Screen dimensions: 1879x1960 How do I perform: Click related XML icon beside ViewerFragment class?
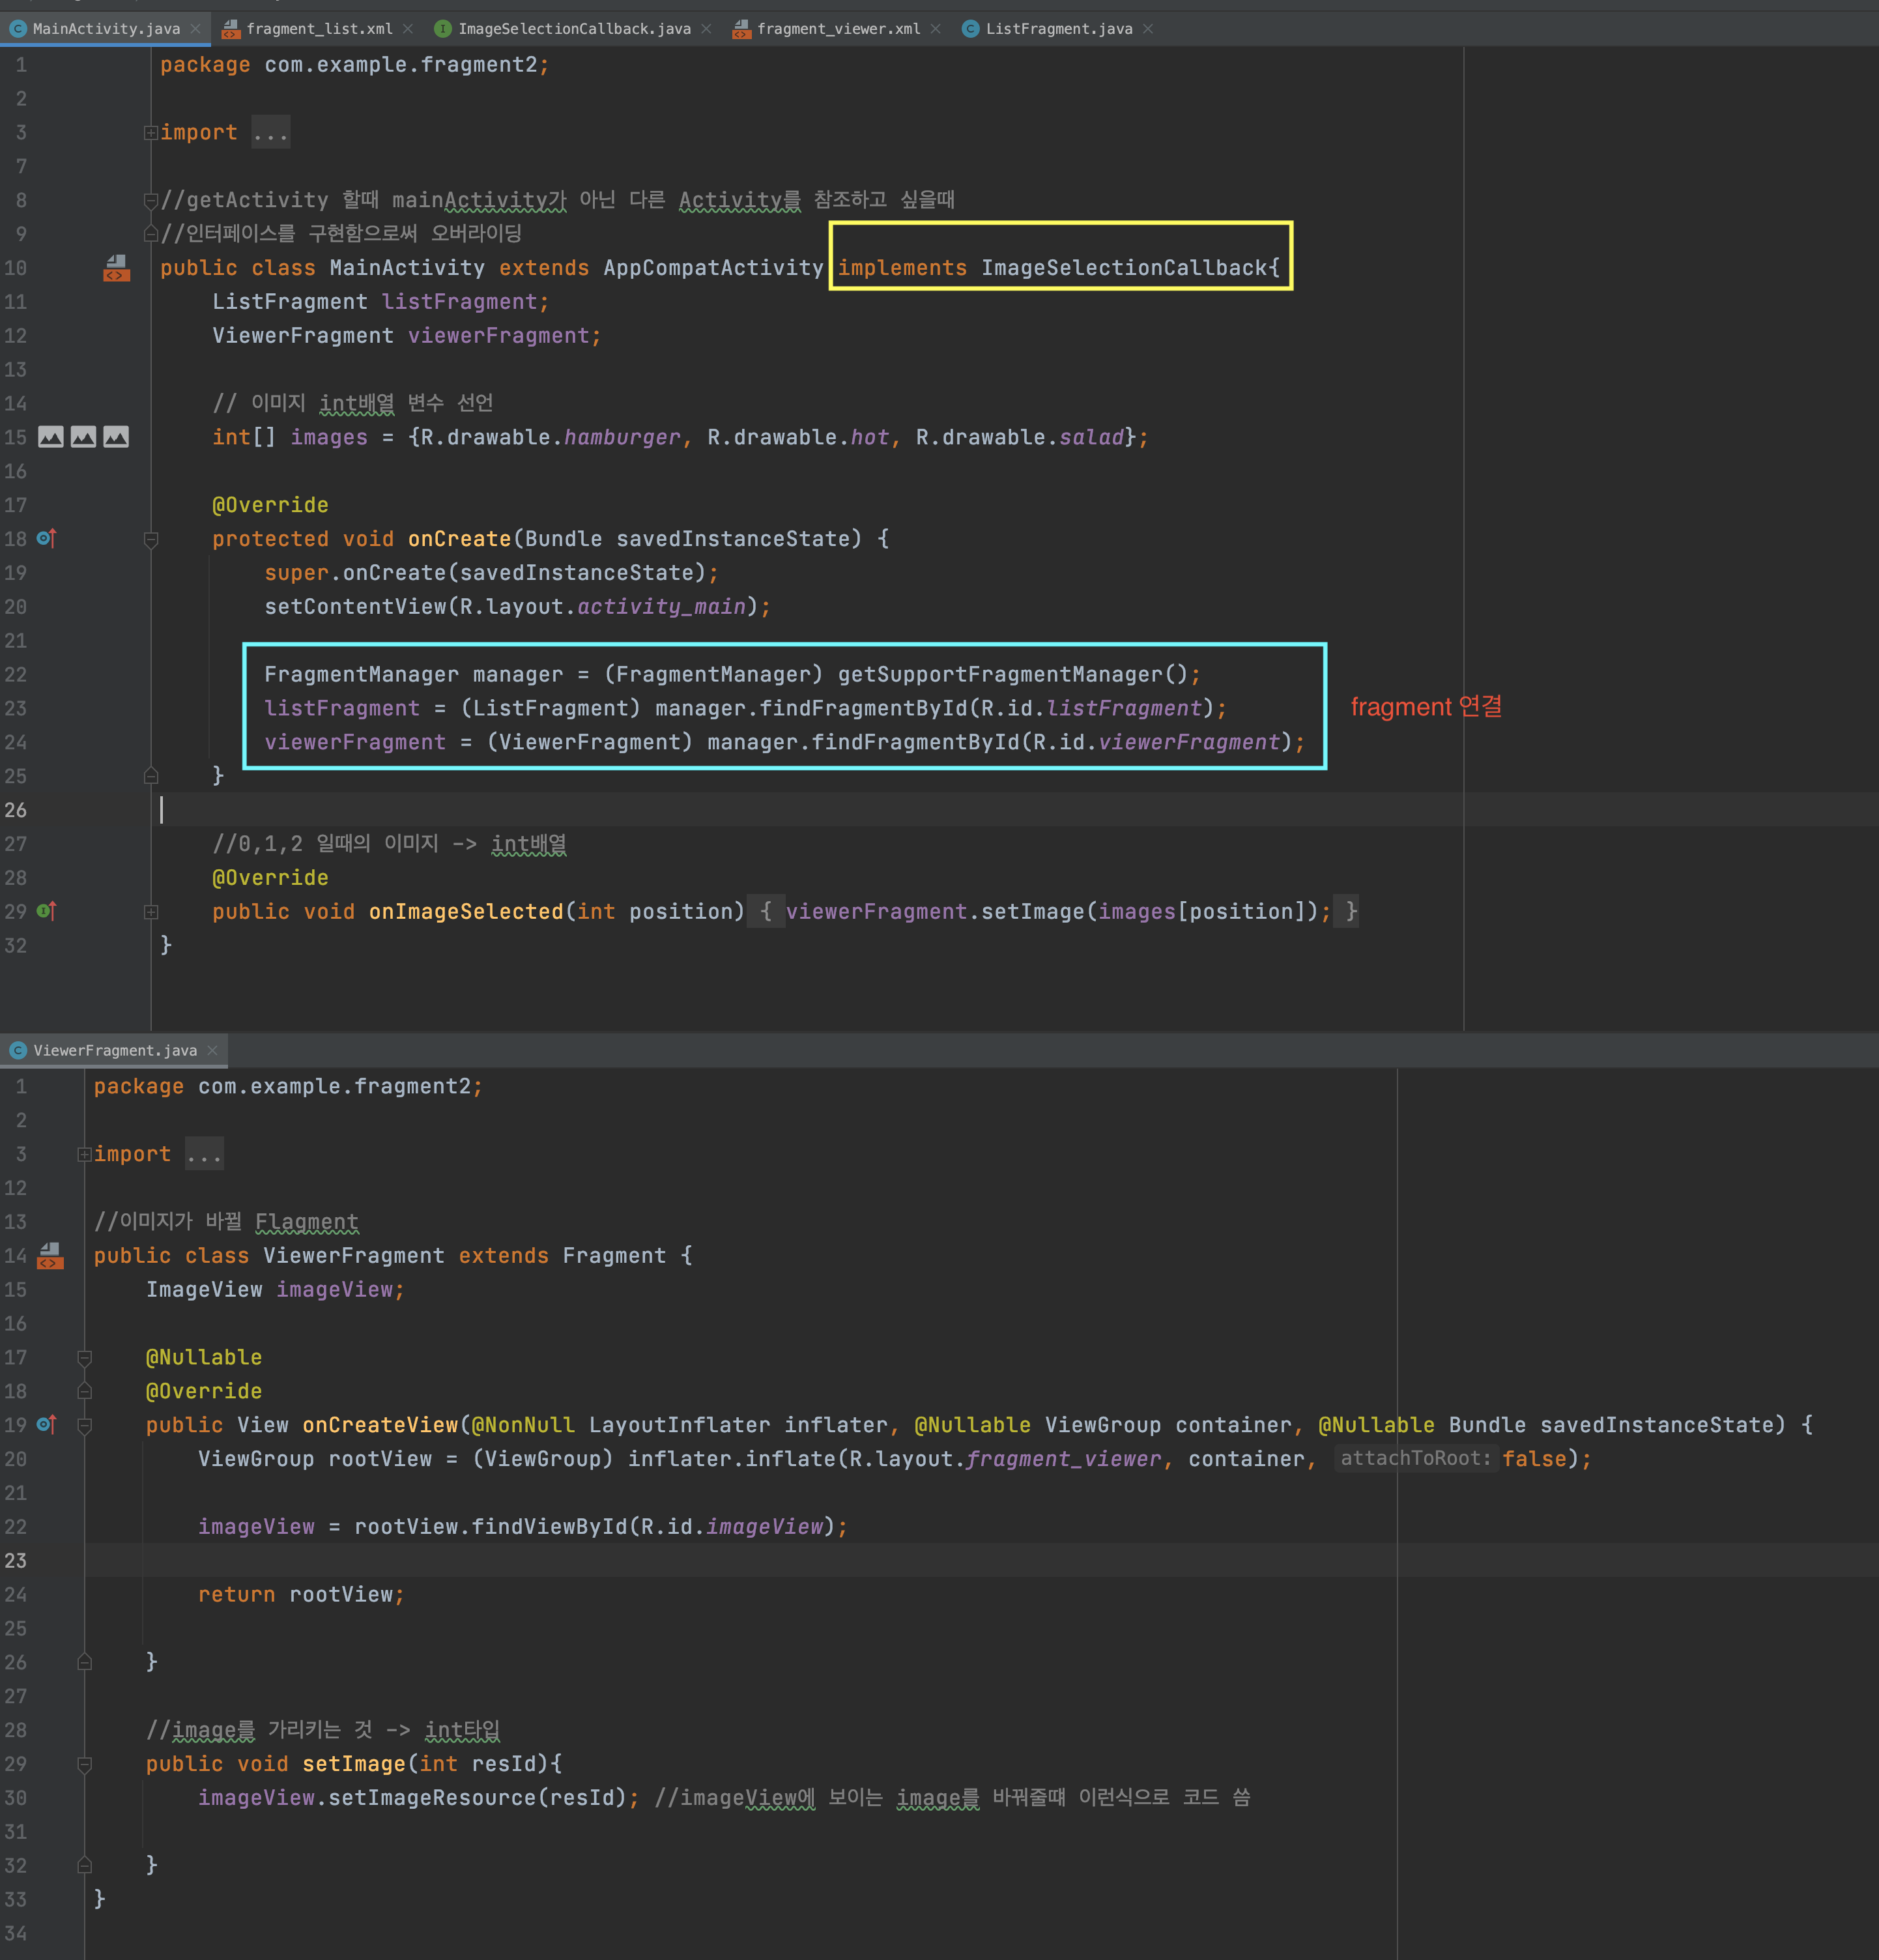pos(50,1256)
